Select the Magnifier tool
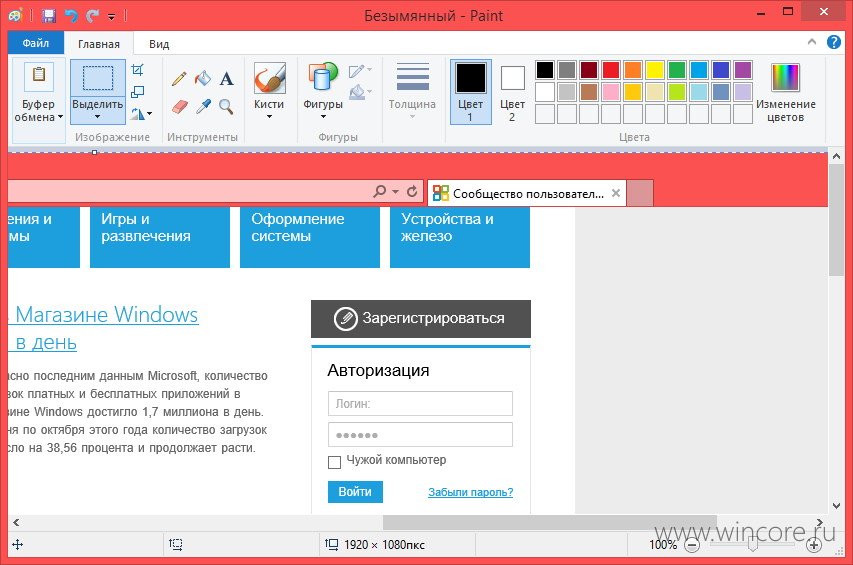This screenshot has width=853, height=565. point(226,107)
